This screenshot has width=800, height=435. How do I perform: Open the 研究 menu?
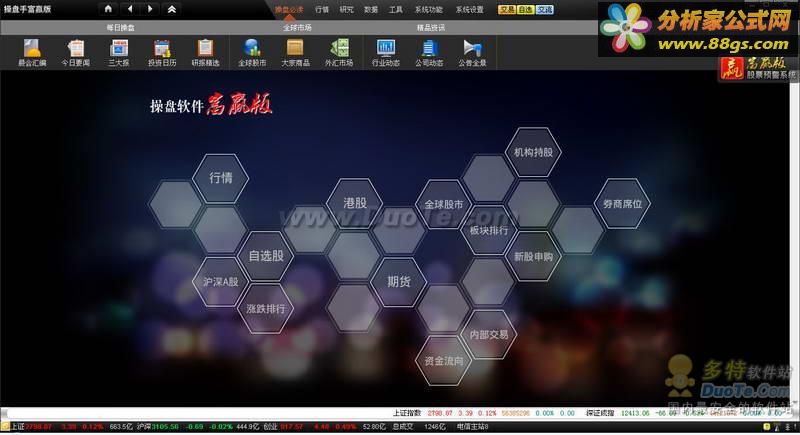pyautogui.click(x=346, y=10)
